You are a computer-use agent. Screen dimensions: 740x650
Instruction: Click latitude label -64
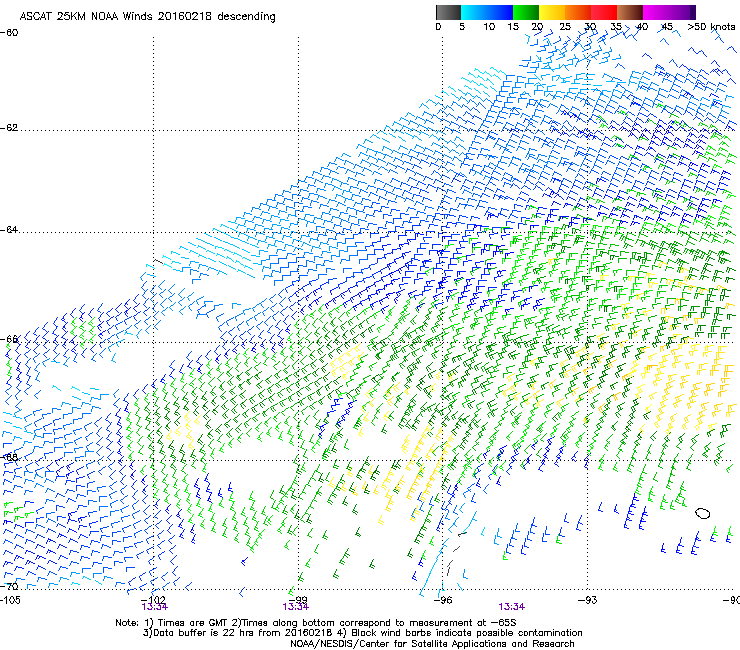point(9,230)
